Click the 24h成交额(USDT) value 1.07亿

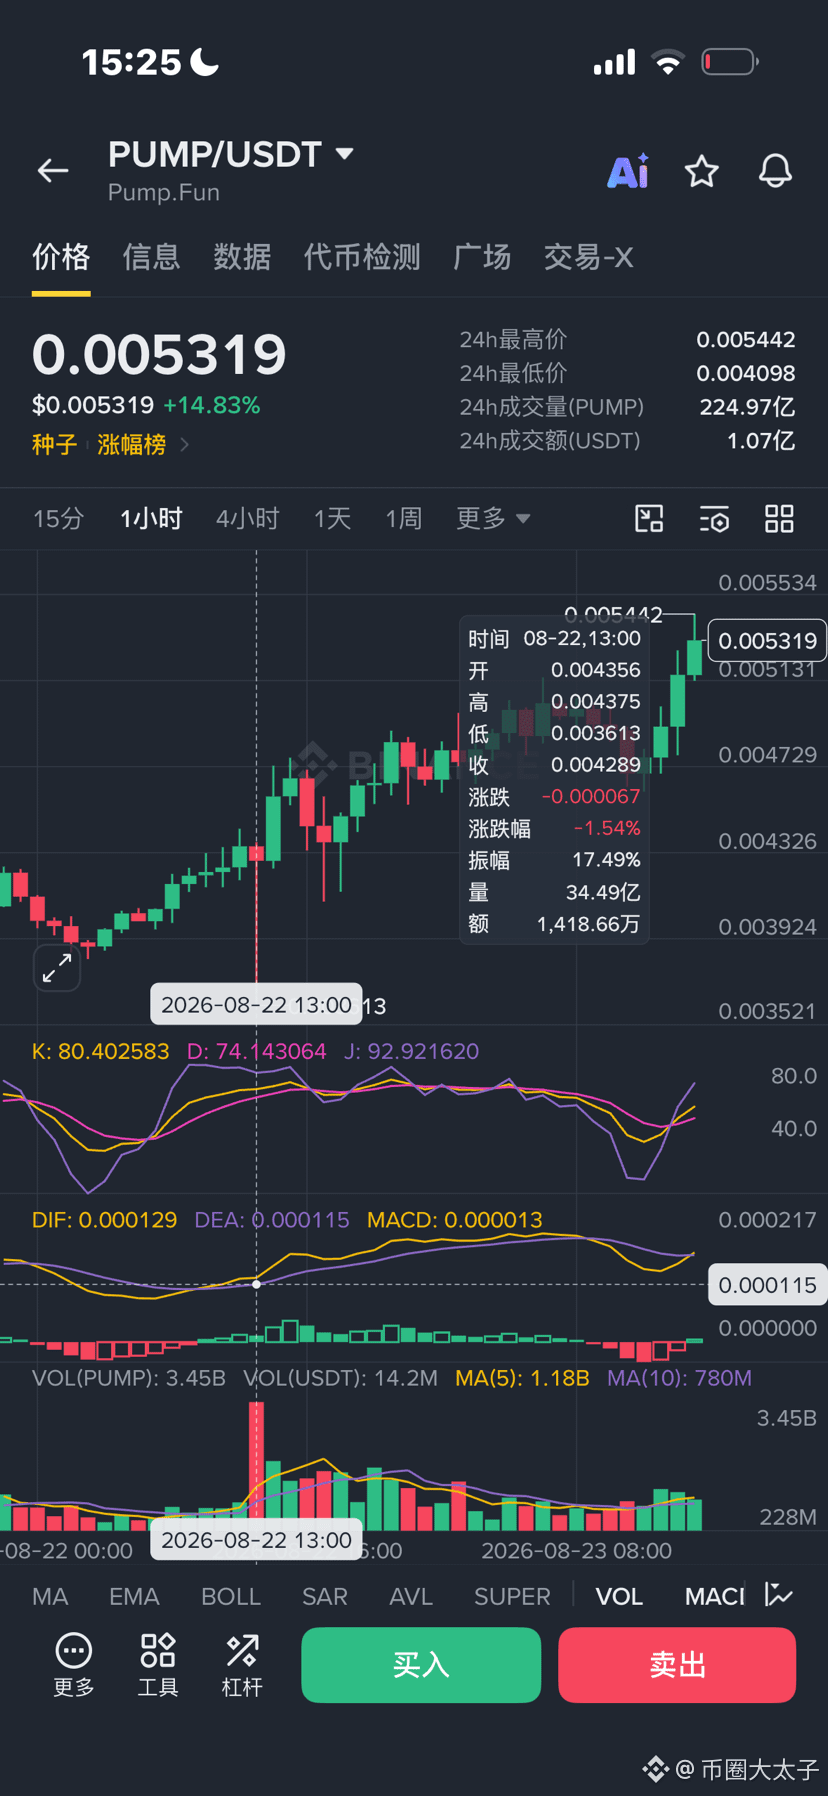point(761,441)
